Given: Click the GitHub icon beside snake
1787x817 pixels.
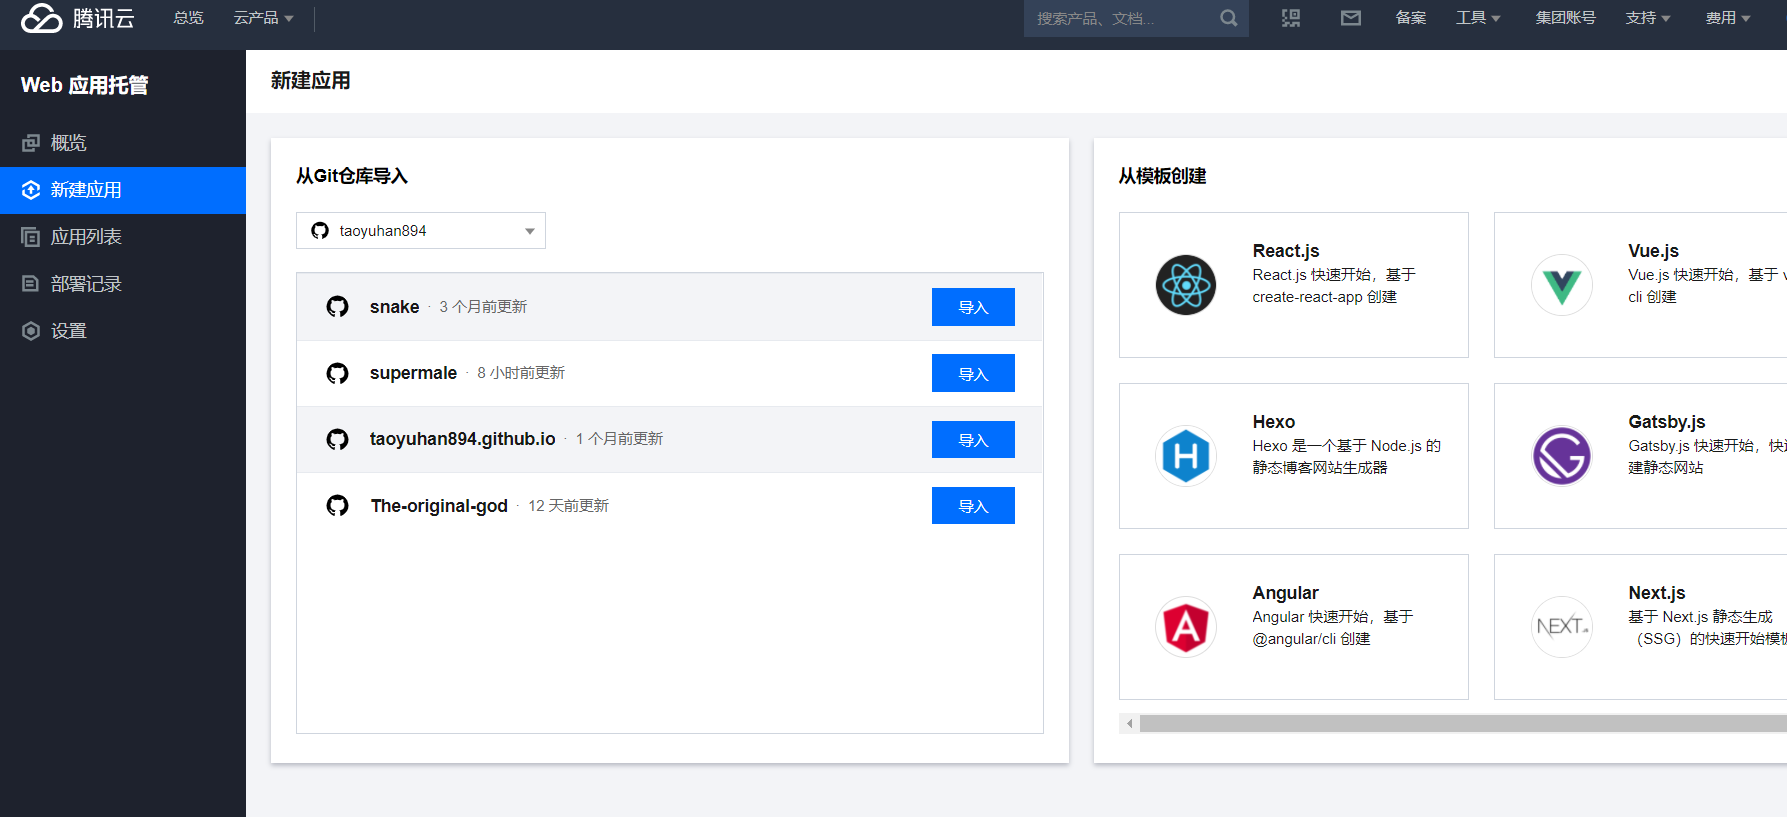Looking at the screenshot, I should coord(338,307).
